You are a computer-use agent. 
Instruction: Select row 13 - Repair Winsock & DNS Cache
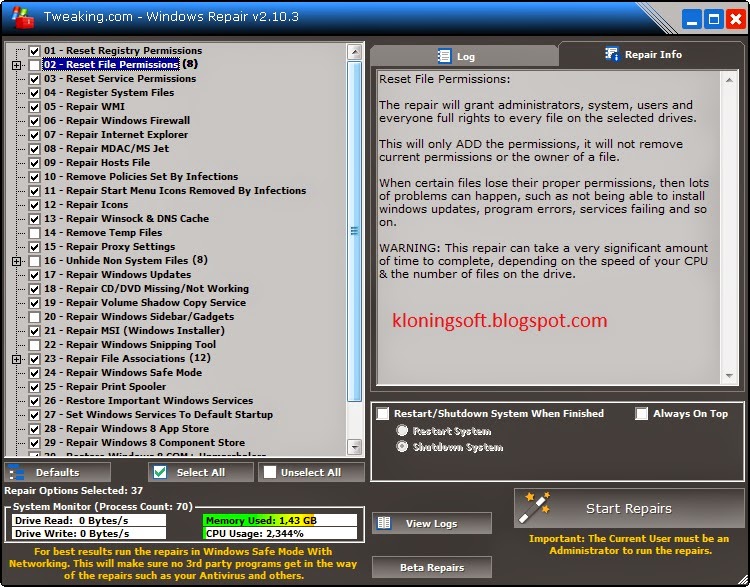(x=126, y=219)
